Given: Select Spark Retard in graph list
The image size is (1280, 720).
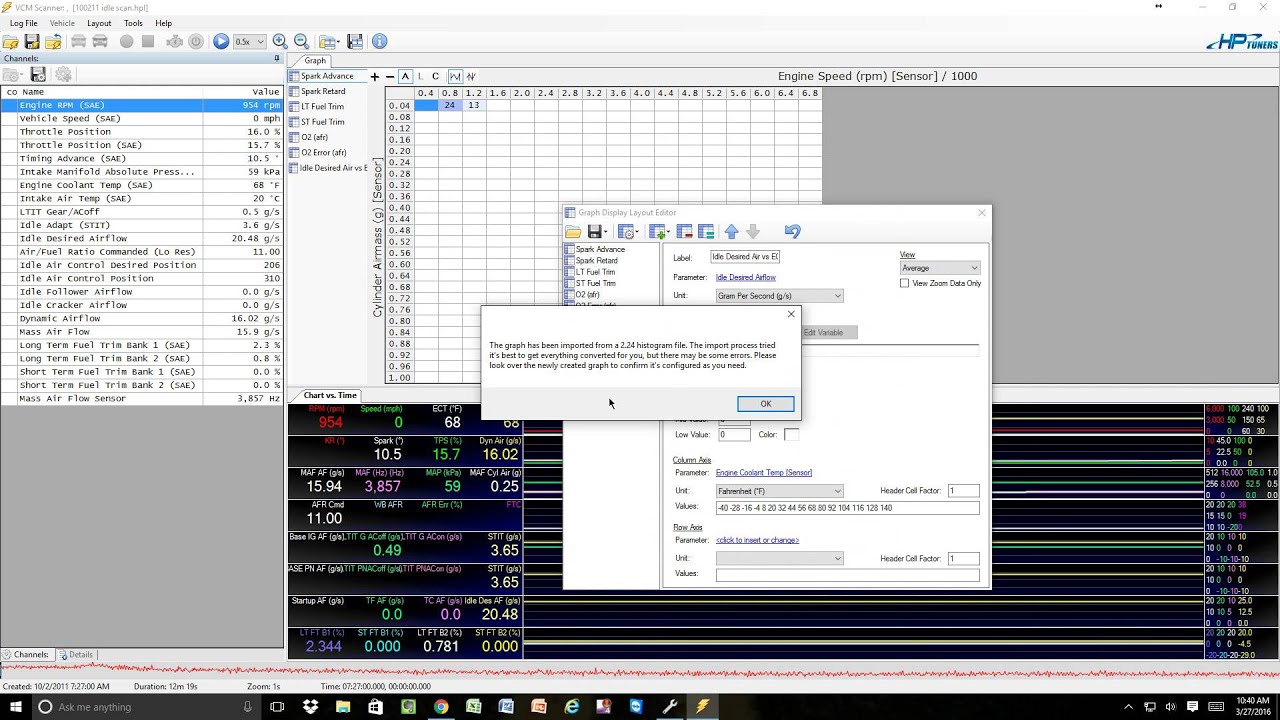Looking at the screenshot, I should (323, 91).
